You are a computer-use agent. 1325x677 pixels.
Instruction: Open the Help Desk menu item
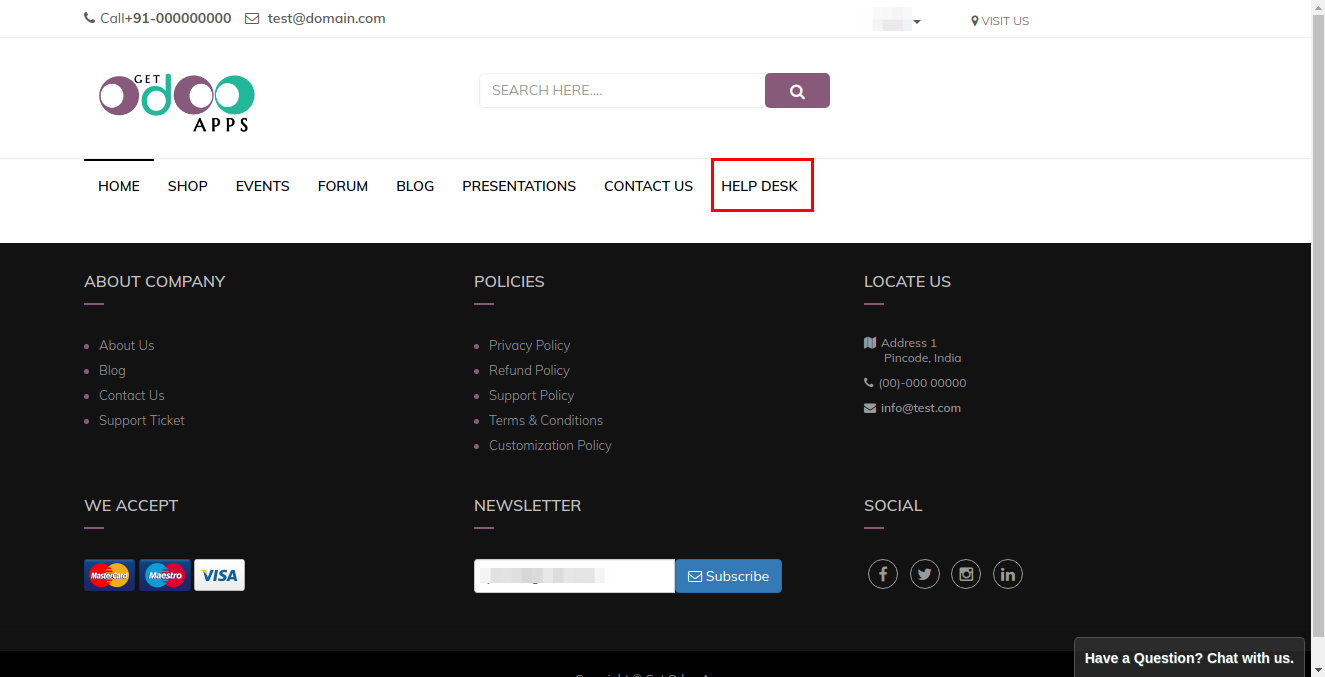click(x=760, y=186)
